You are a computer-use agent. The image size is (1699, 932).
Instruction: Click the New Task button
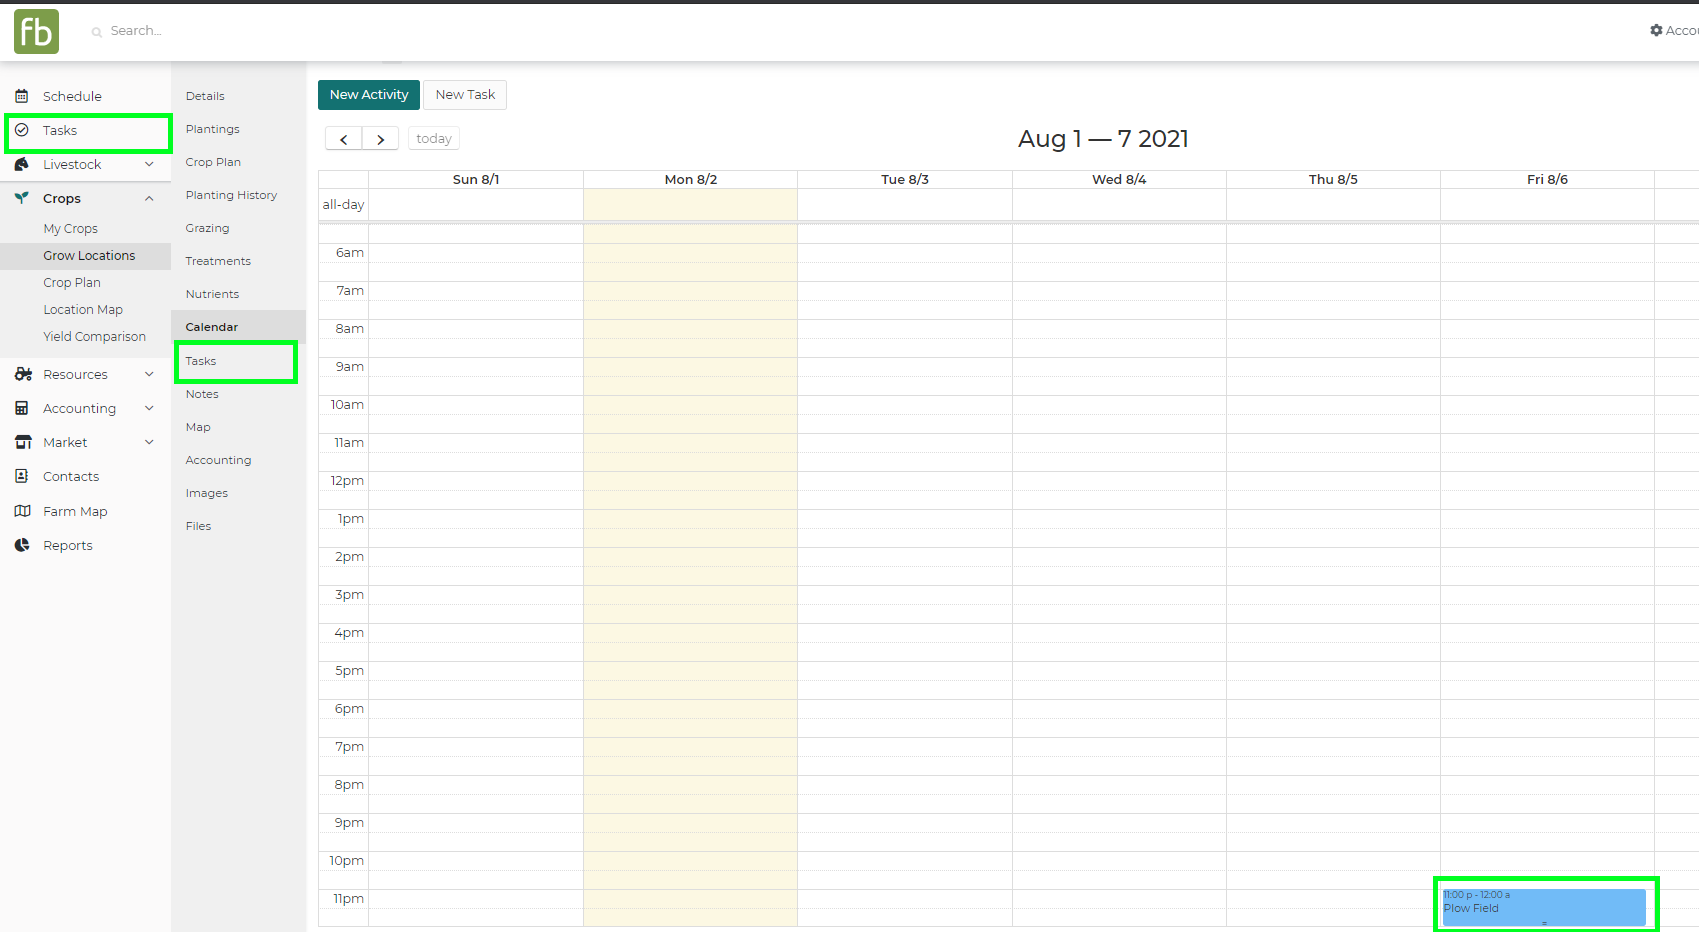465,95
